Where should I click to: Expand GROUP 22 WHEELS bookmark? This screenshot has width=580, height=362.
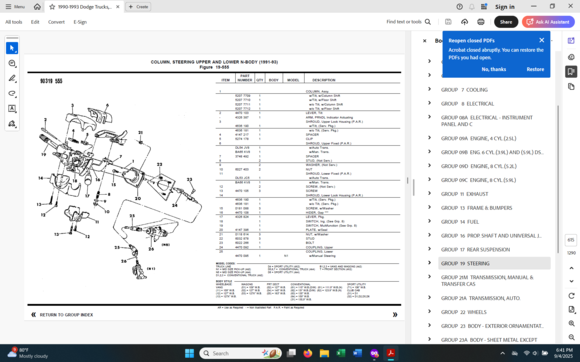coord(429,311)
